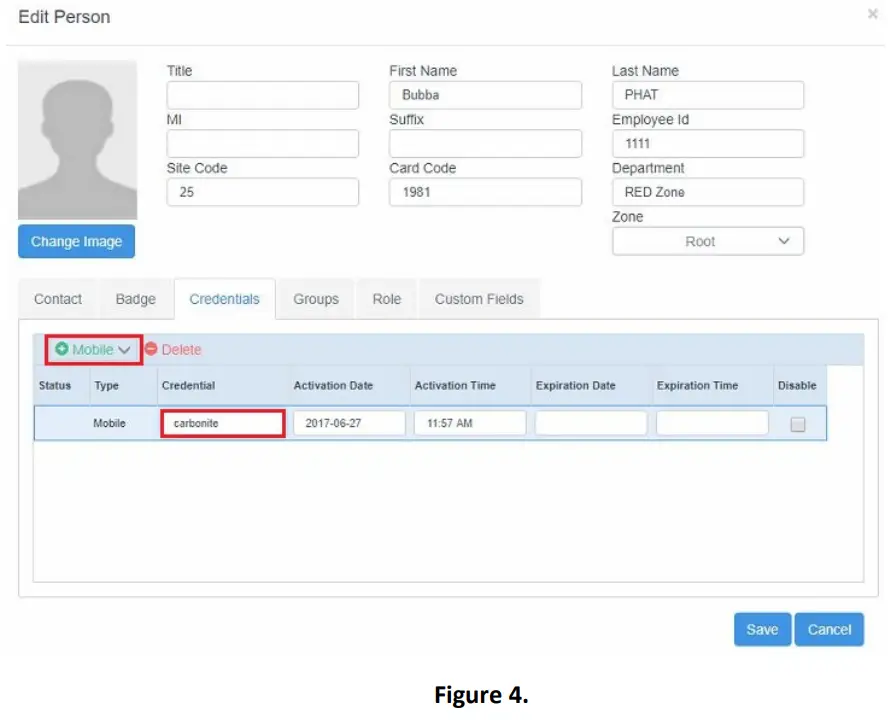
Task: Select the Expiration Date field
Action: (589, 422)
